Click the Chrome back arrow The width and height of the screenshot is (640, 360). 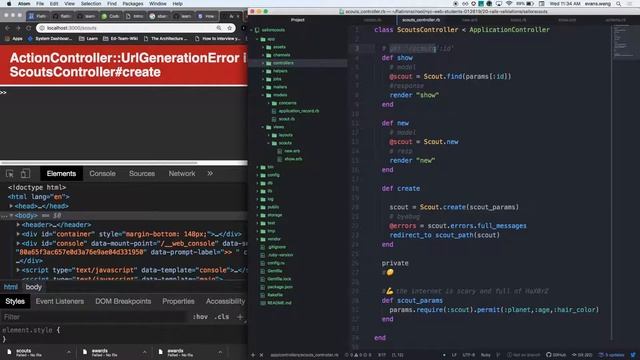8,28
